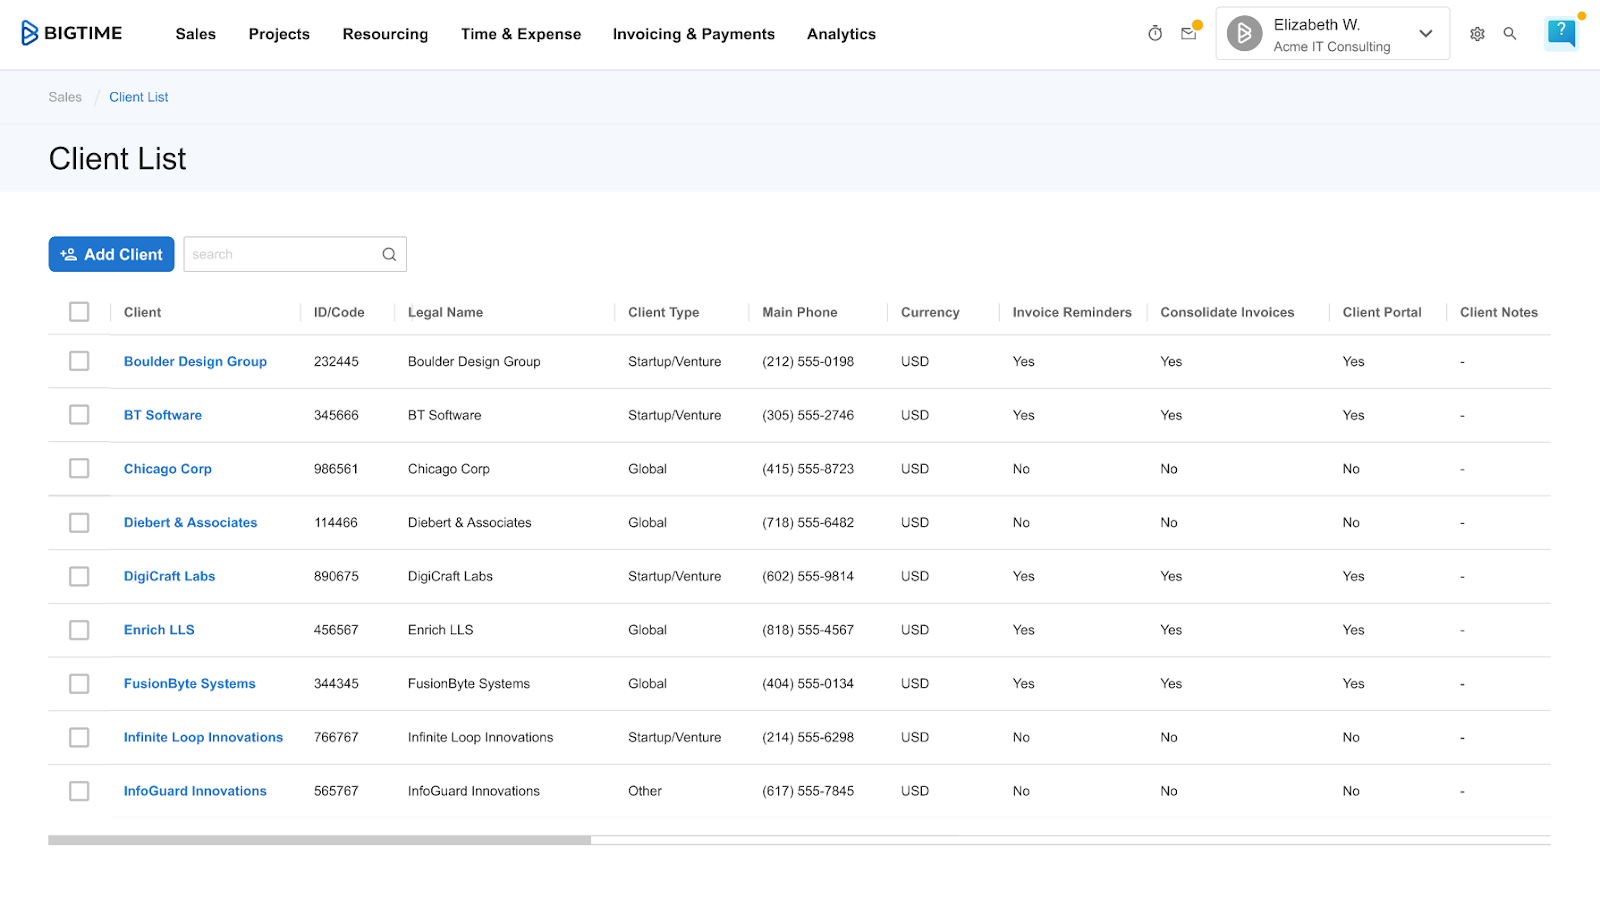Click into the client search field
Screen dimensions: 1600x915
click(x=282, y=255)
